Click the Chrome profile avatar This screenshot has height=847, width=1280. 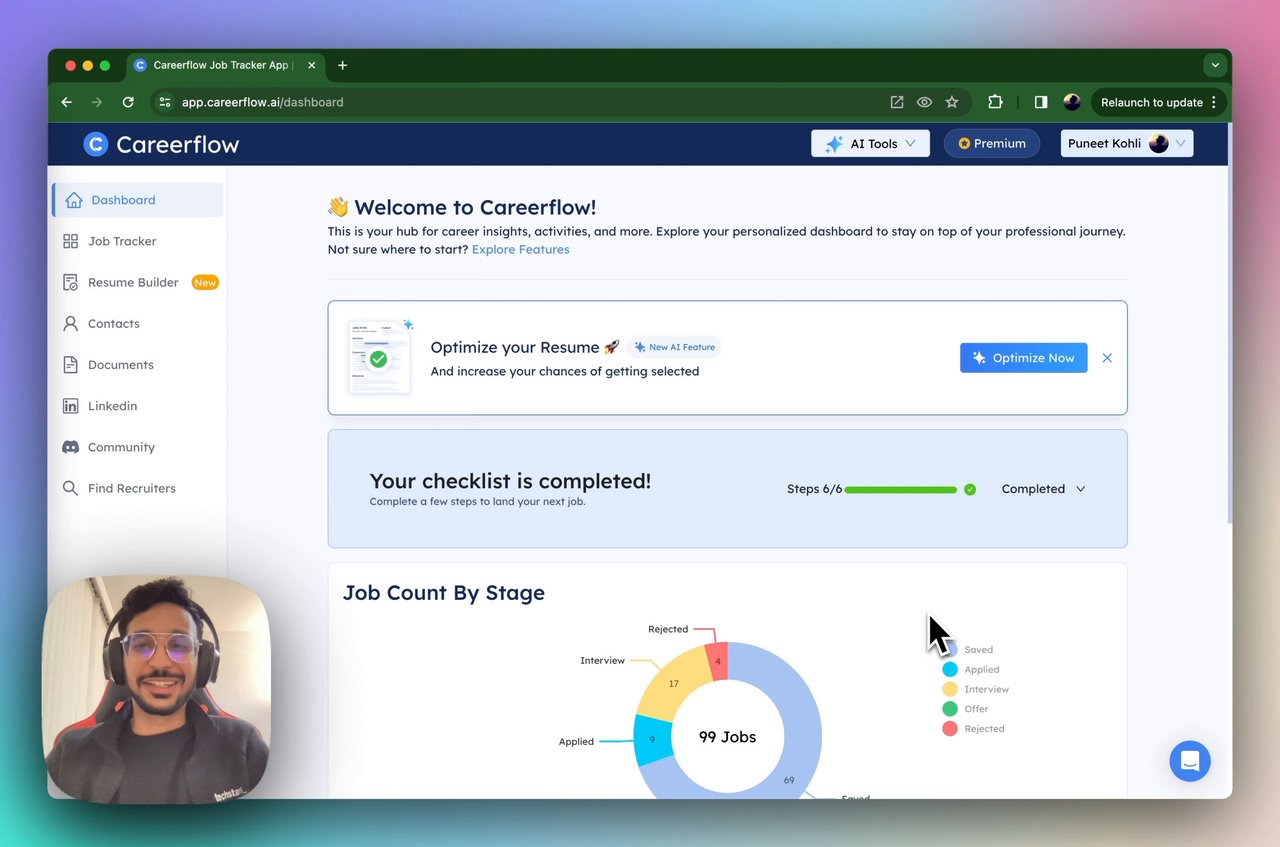point(1072,102)
